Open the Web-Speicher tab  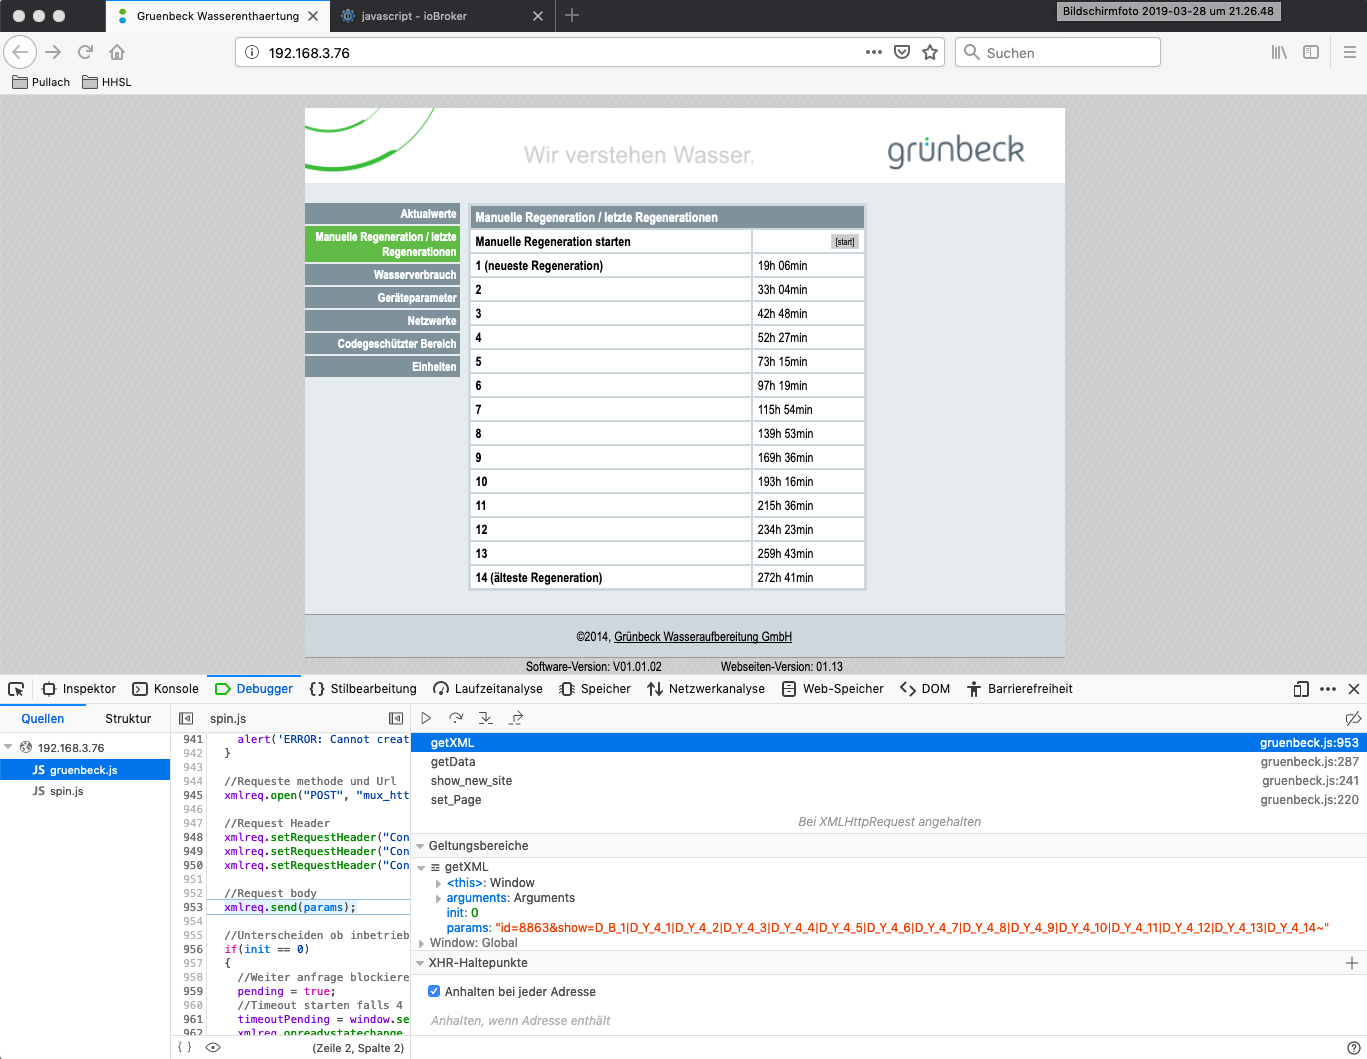pyautogui.click(x=833, y=689)
